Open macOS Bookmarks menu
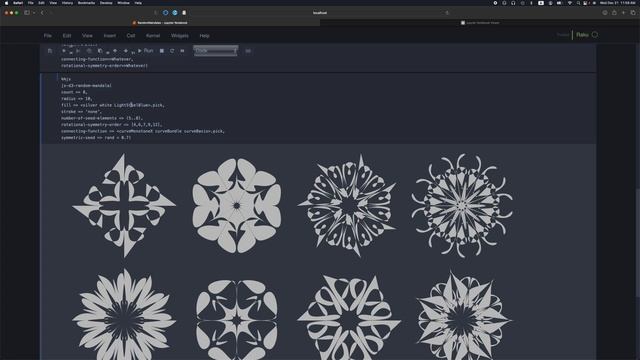The image size is (640, 360). click(x=86, y=3)
